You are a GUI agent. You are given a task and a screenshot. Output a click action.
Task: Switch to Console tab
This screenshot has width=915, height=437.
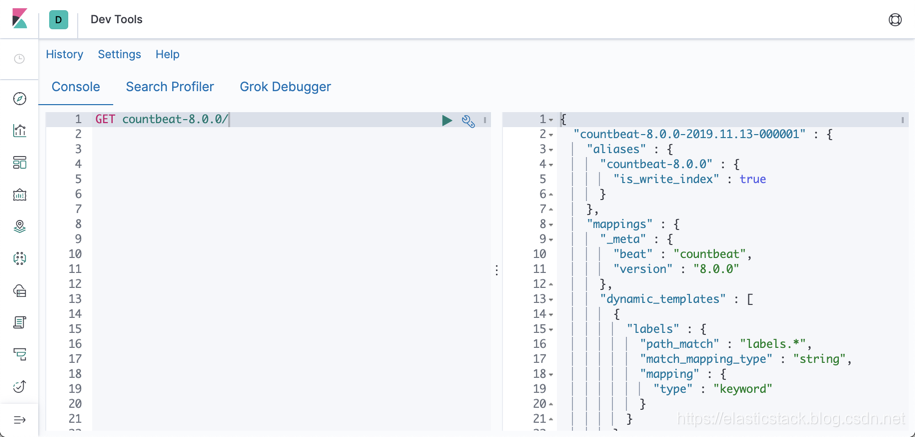point(76,87)
